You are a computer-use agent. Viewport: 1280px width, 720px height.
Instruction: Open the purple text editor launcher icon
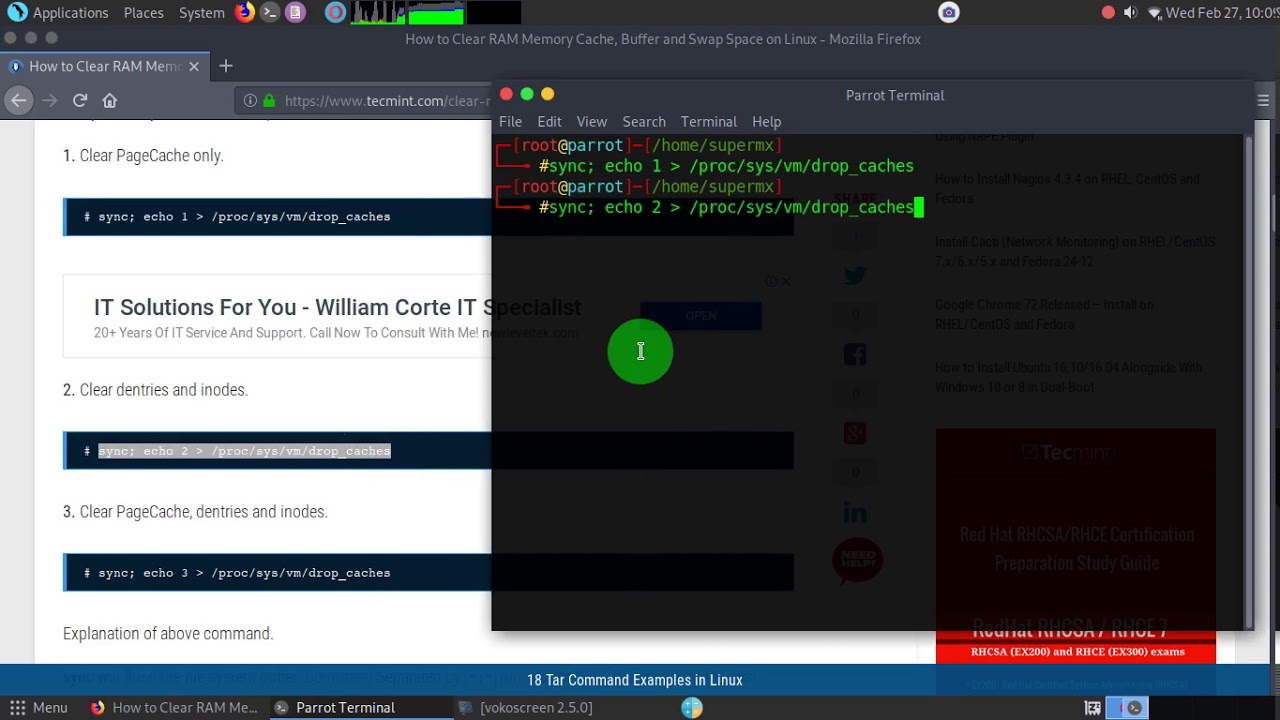295,12
